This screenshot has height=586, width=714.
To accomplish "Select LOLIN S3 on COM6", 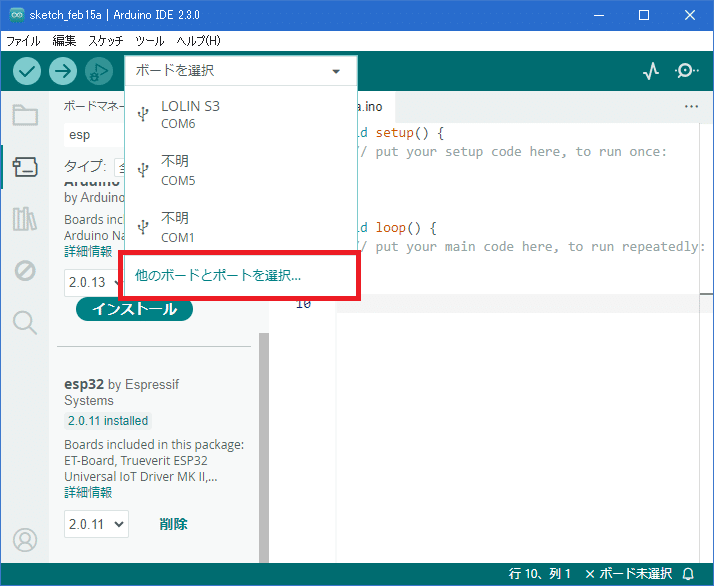I will coord(241,114).
